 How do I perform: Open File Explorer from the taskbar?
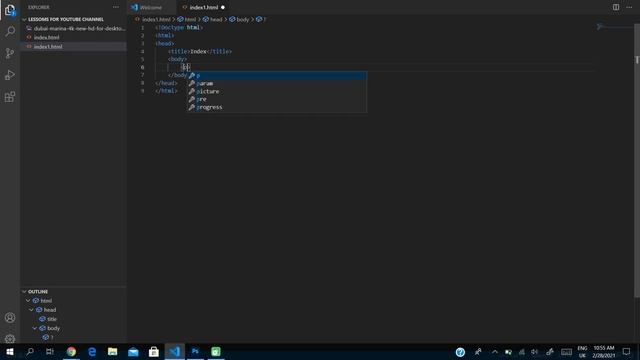(x=113, y=351)
